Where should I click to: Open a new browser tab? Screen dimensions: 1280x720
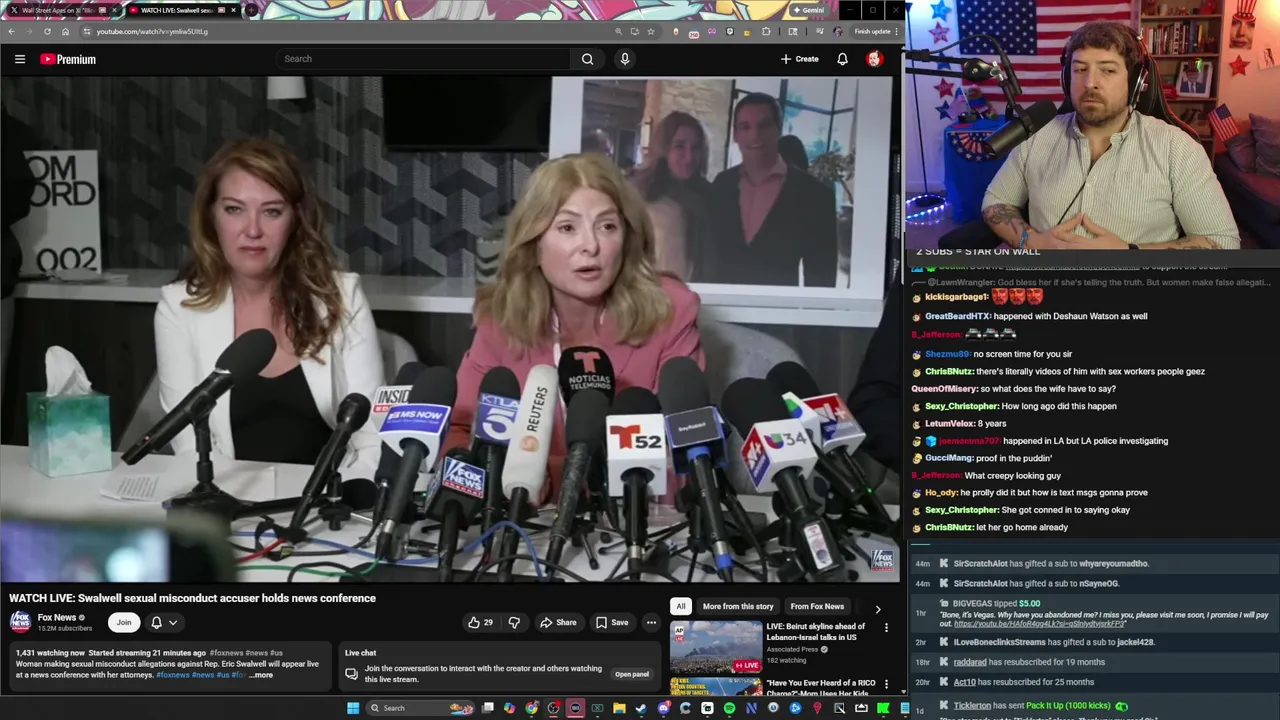point(252,10)
